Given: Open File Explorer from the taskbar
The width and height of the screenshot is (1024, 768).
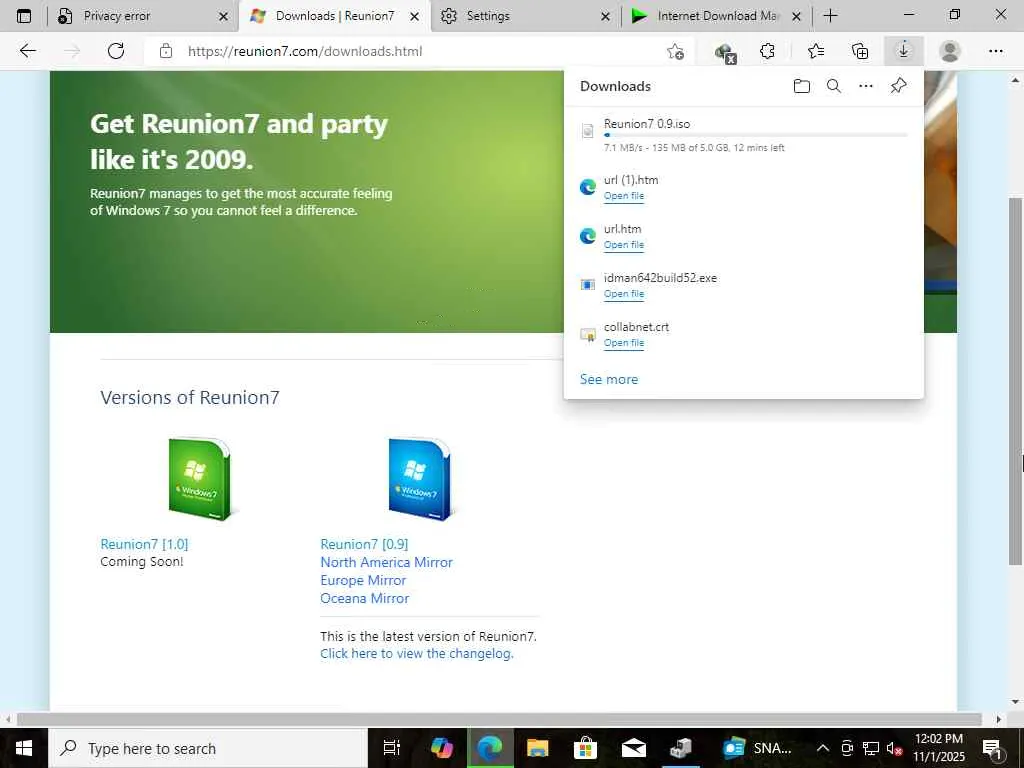Looking at the screenshot, I should pos(537,748).
